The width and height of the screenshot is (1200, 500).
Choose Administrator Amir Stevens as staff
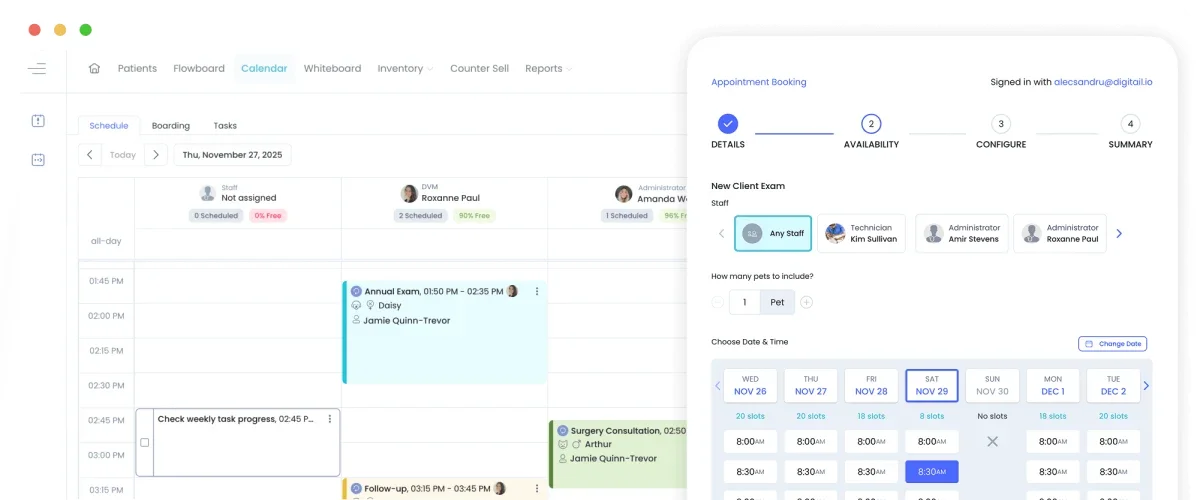coord(961,233)
